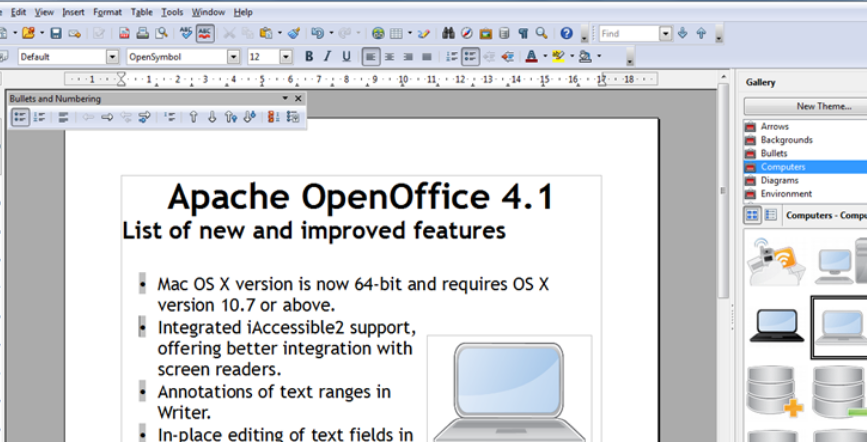This screenshot has width=867, height=442.
Task: Click Move Up with Subpoints icon
Action: (231, 117)
